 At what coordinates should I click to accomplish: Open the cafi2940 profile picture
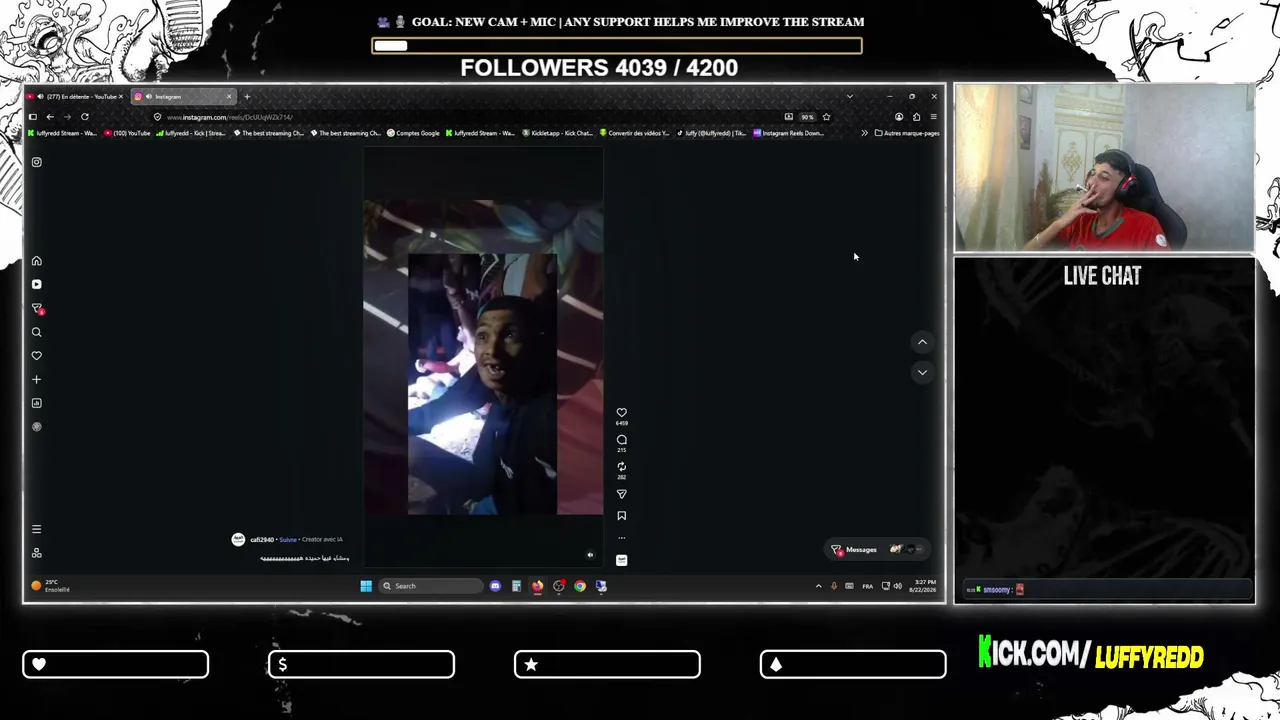click(238, 540)
